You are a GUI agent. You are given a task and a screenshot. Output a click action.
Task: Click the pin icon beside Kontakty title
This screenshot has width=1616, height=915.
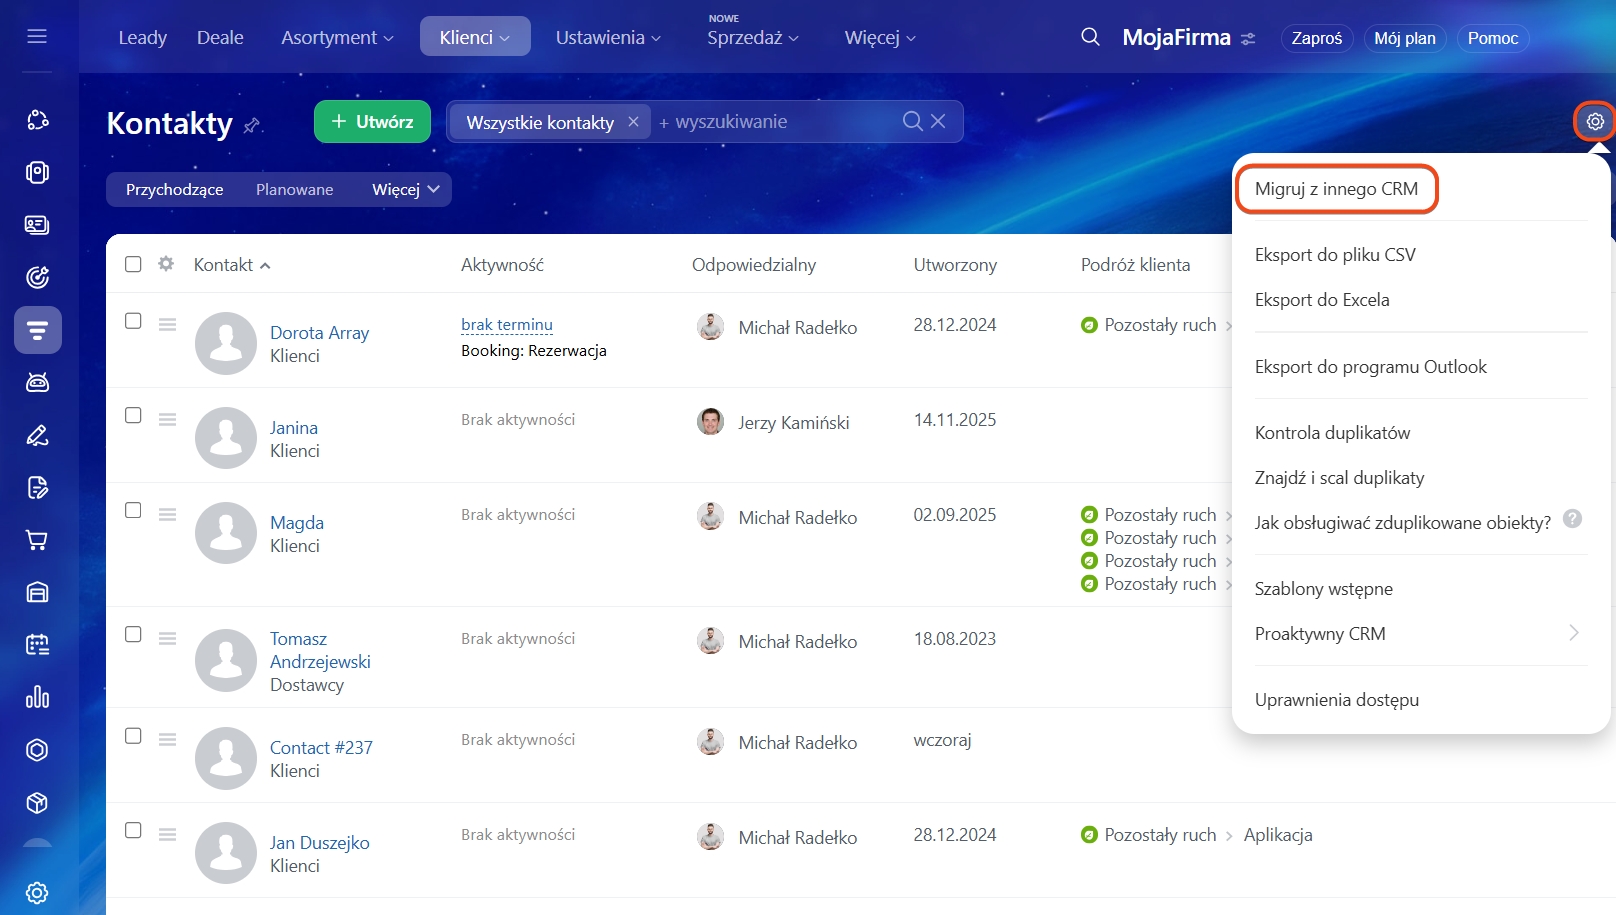click(x=252, y=125)
